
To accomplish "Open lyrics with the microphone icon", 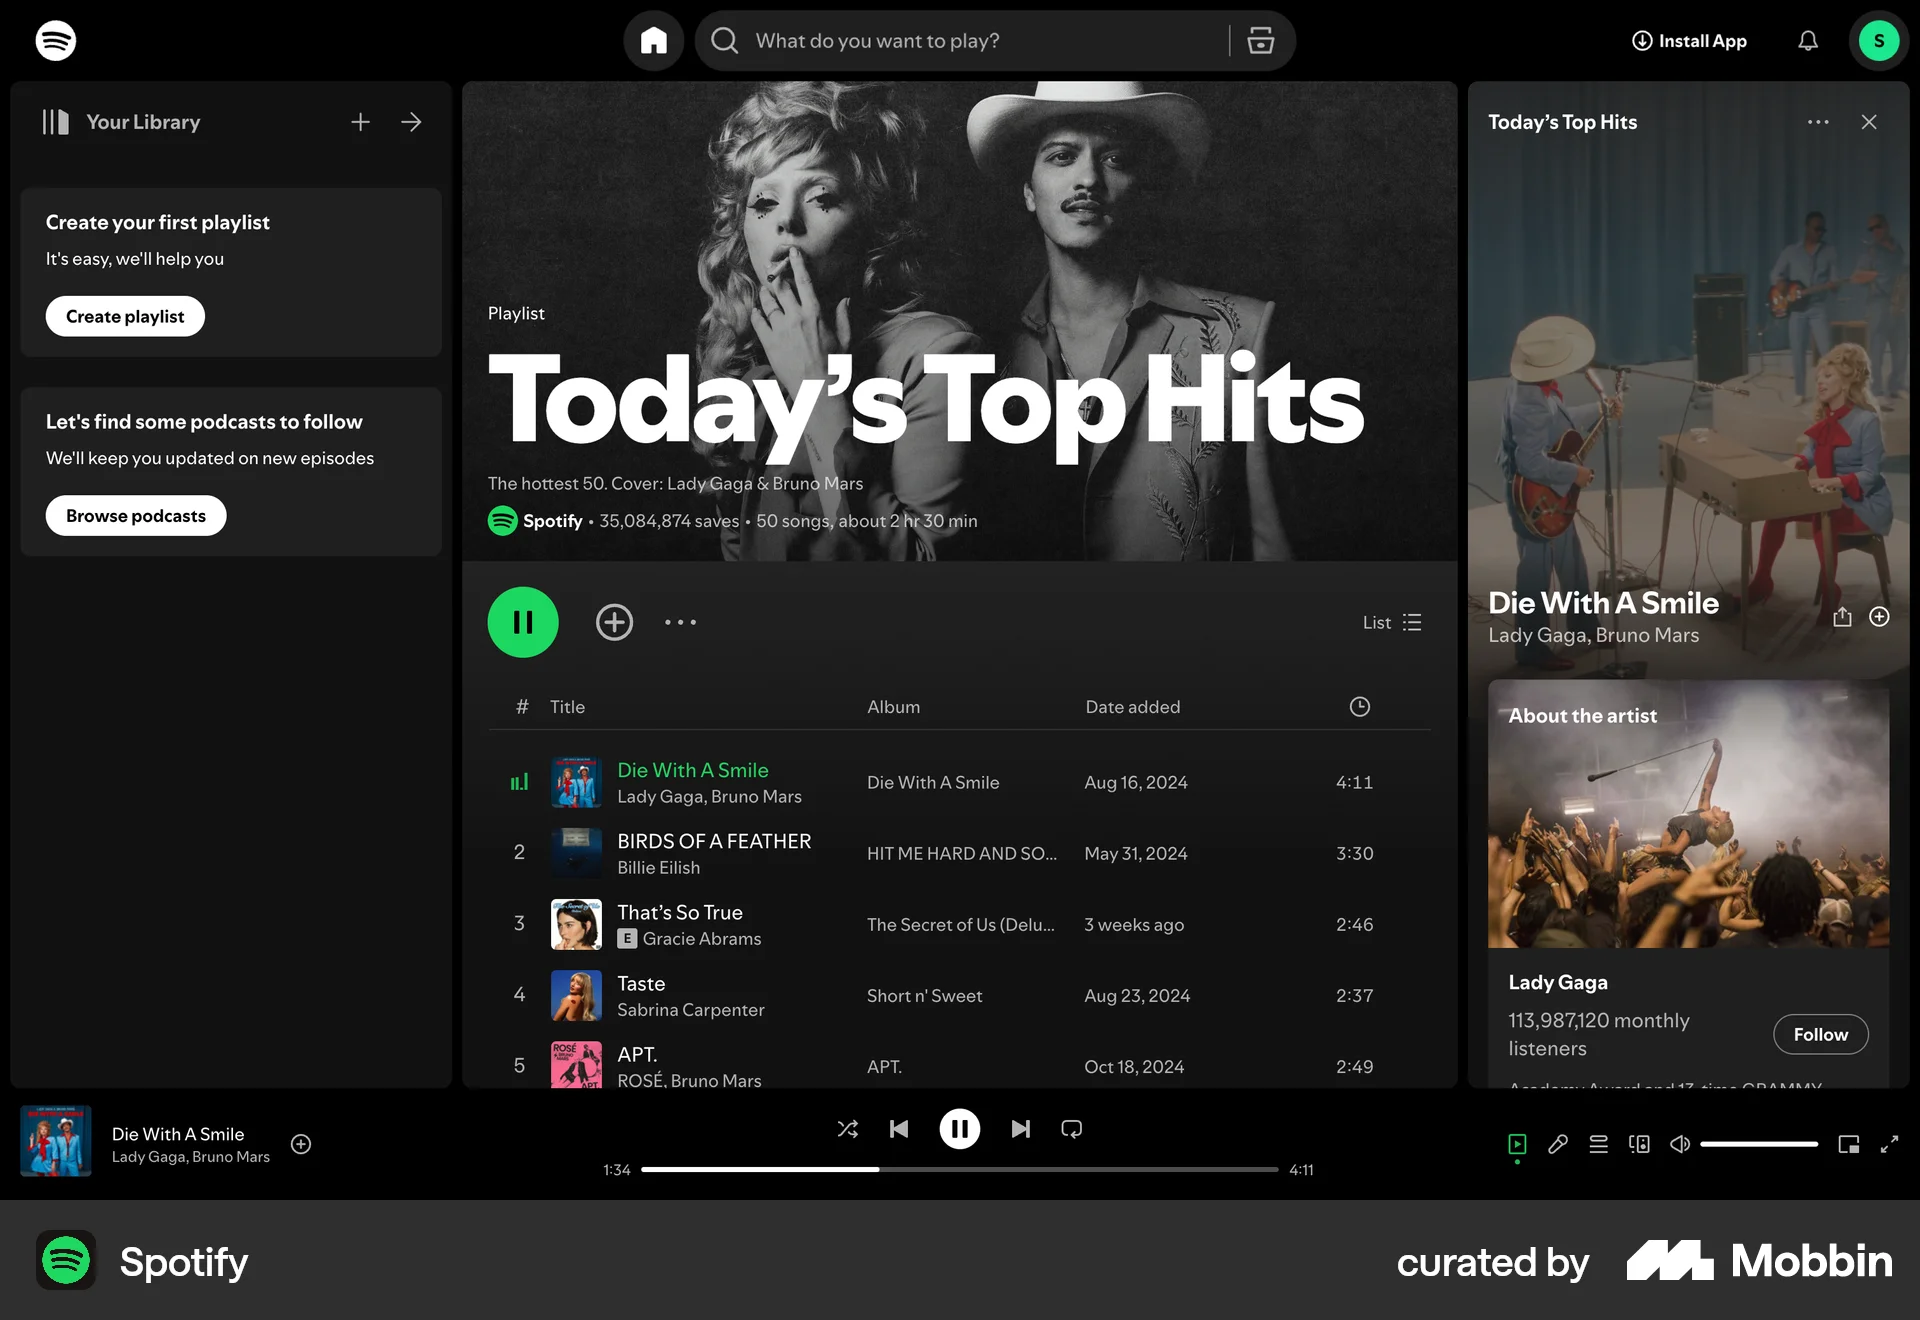I will pos(1557,1144).
